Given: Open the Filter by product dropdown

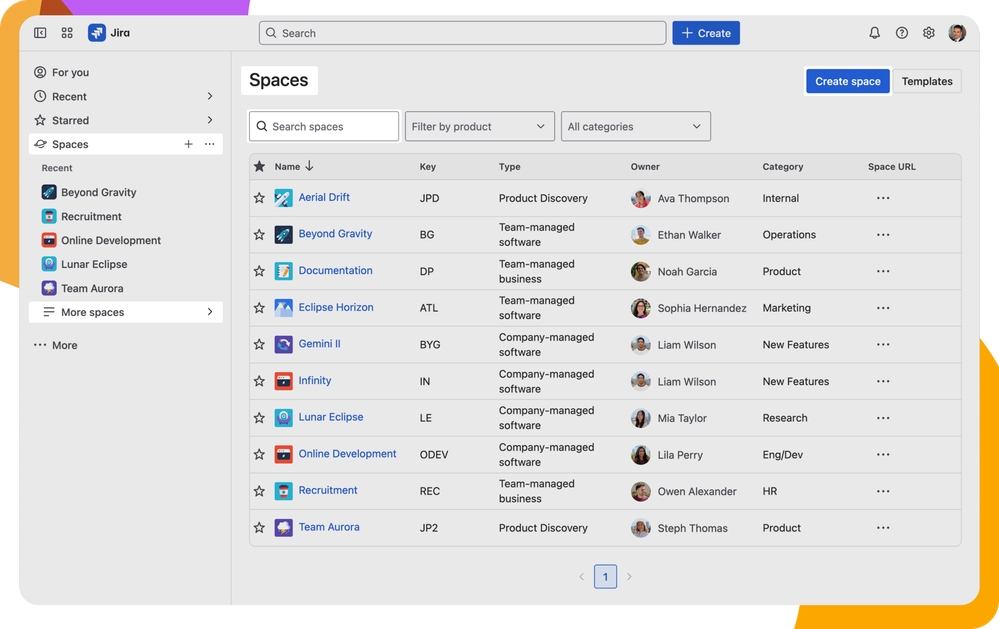Looking at the screenshot, I should click(x=480, y=126).
